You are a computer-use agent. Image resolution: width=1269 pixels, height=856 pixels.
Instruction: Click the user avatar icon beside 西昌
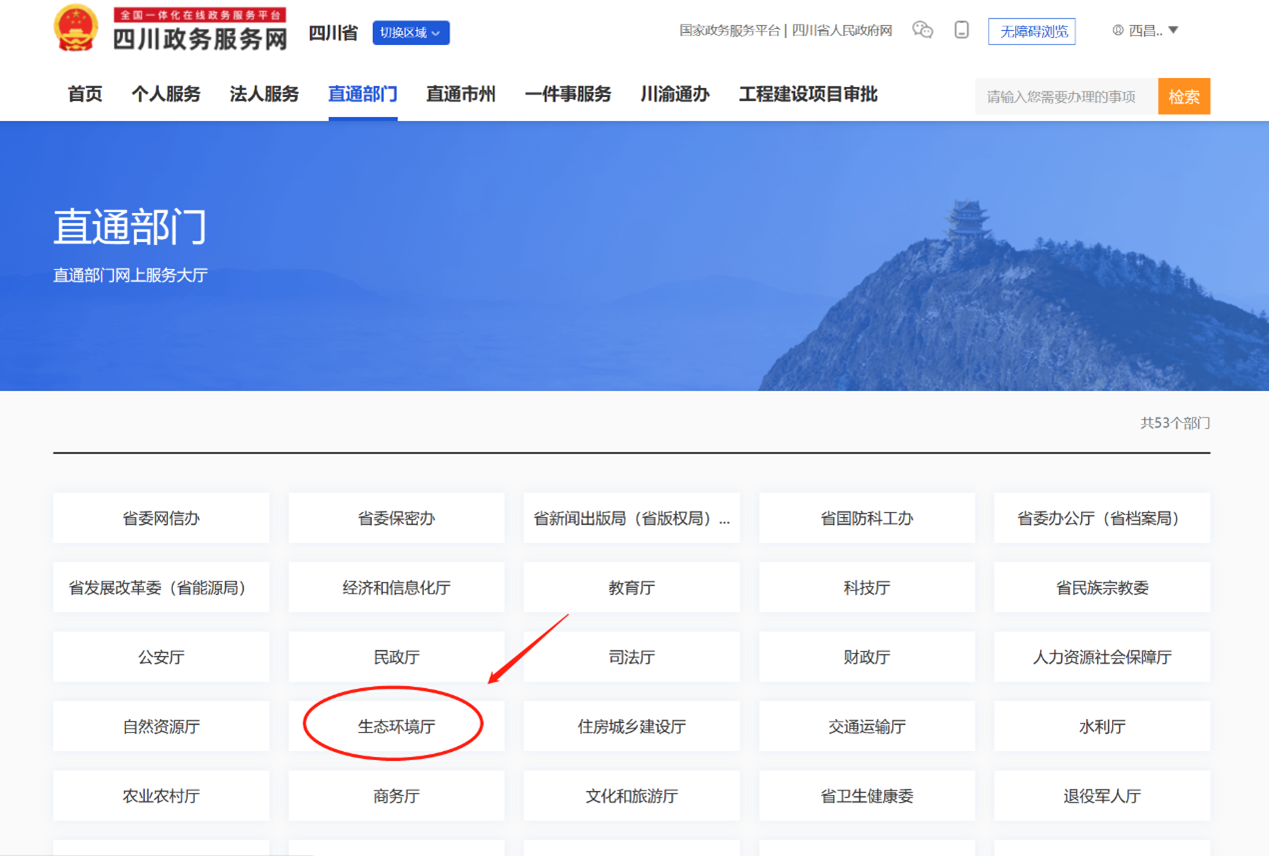[1117, 30]
